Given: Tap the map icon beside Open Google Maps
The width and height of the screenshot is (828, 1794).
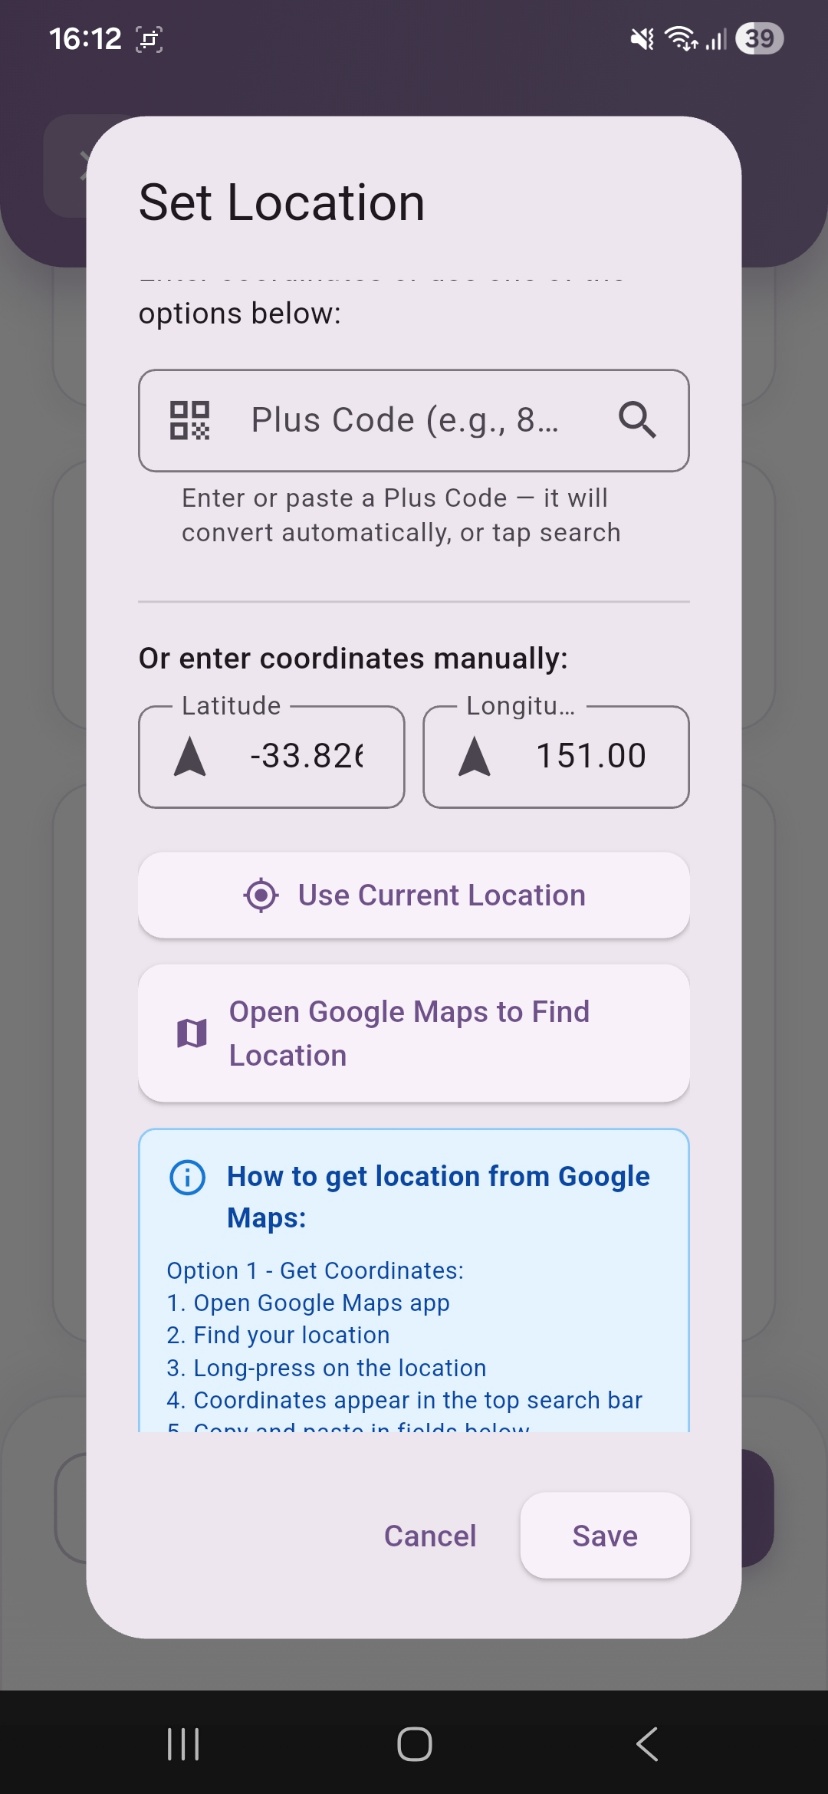Looking at the screenshot, I should (192, 1033).
